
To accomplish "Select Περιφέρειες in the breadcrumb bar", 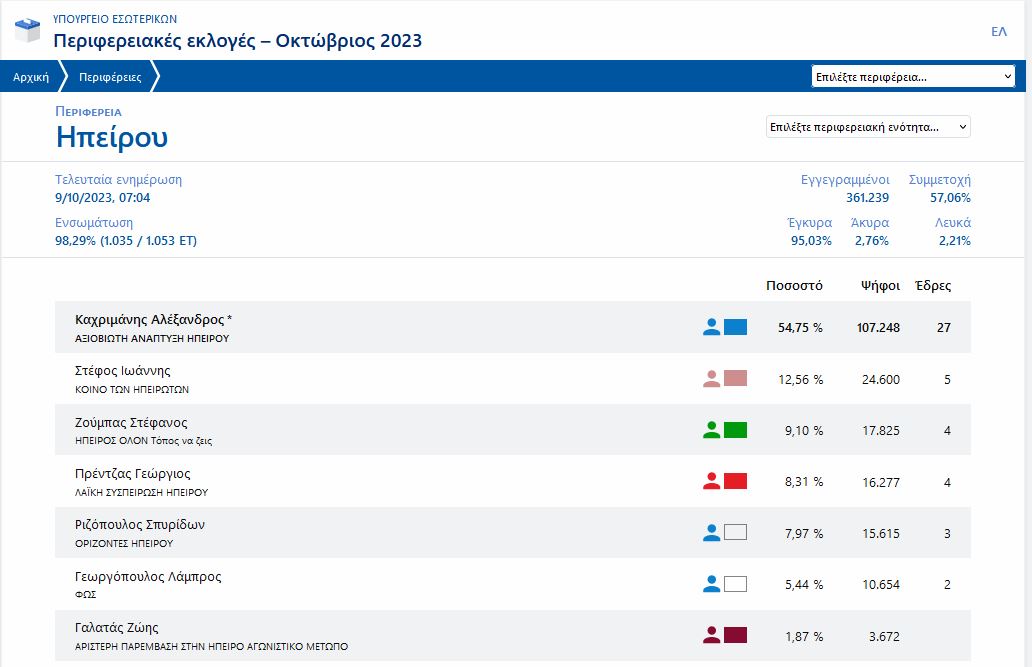I will tap(110, 77).
